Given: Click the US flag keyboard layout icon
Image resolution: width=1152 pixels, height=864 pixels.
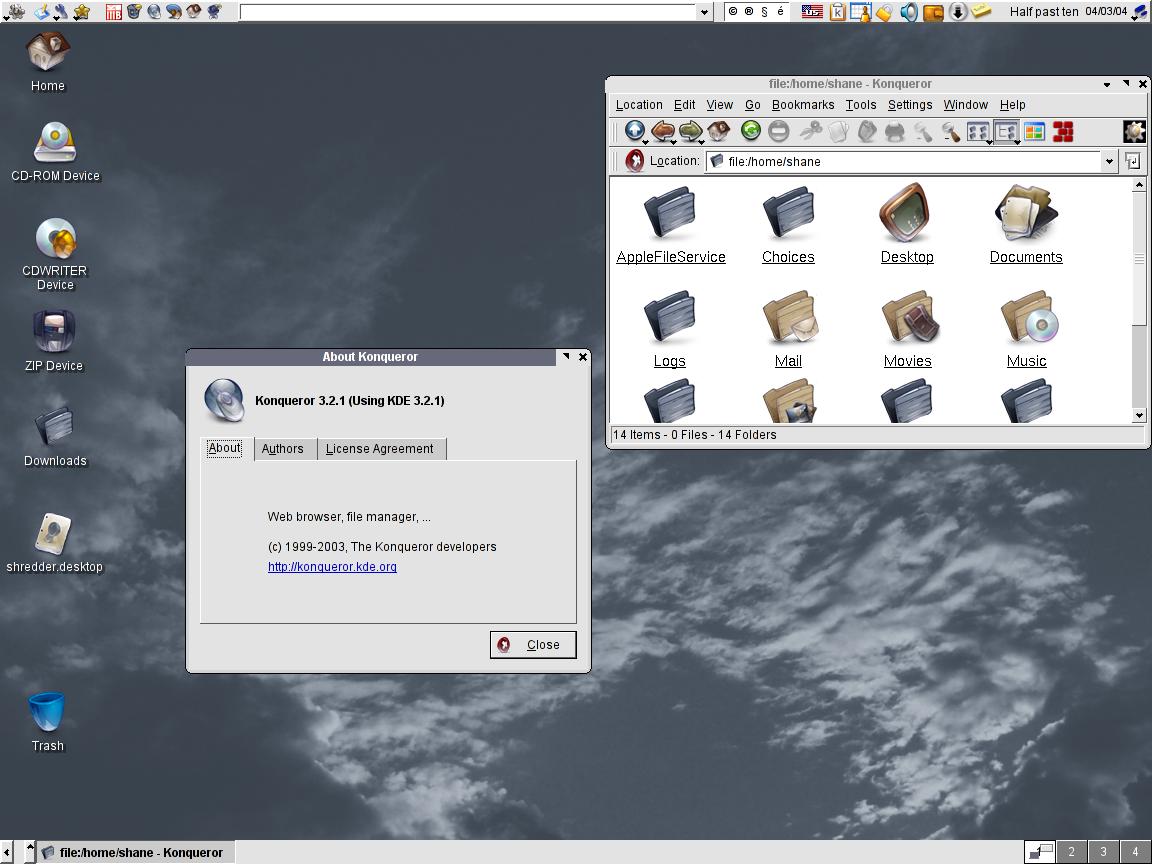Looking at the screenshot, I should [x=812, y=11].
